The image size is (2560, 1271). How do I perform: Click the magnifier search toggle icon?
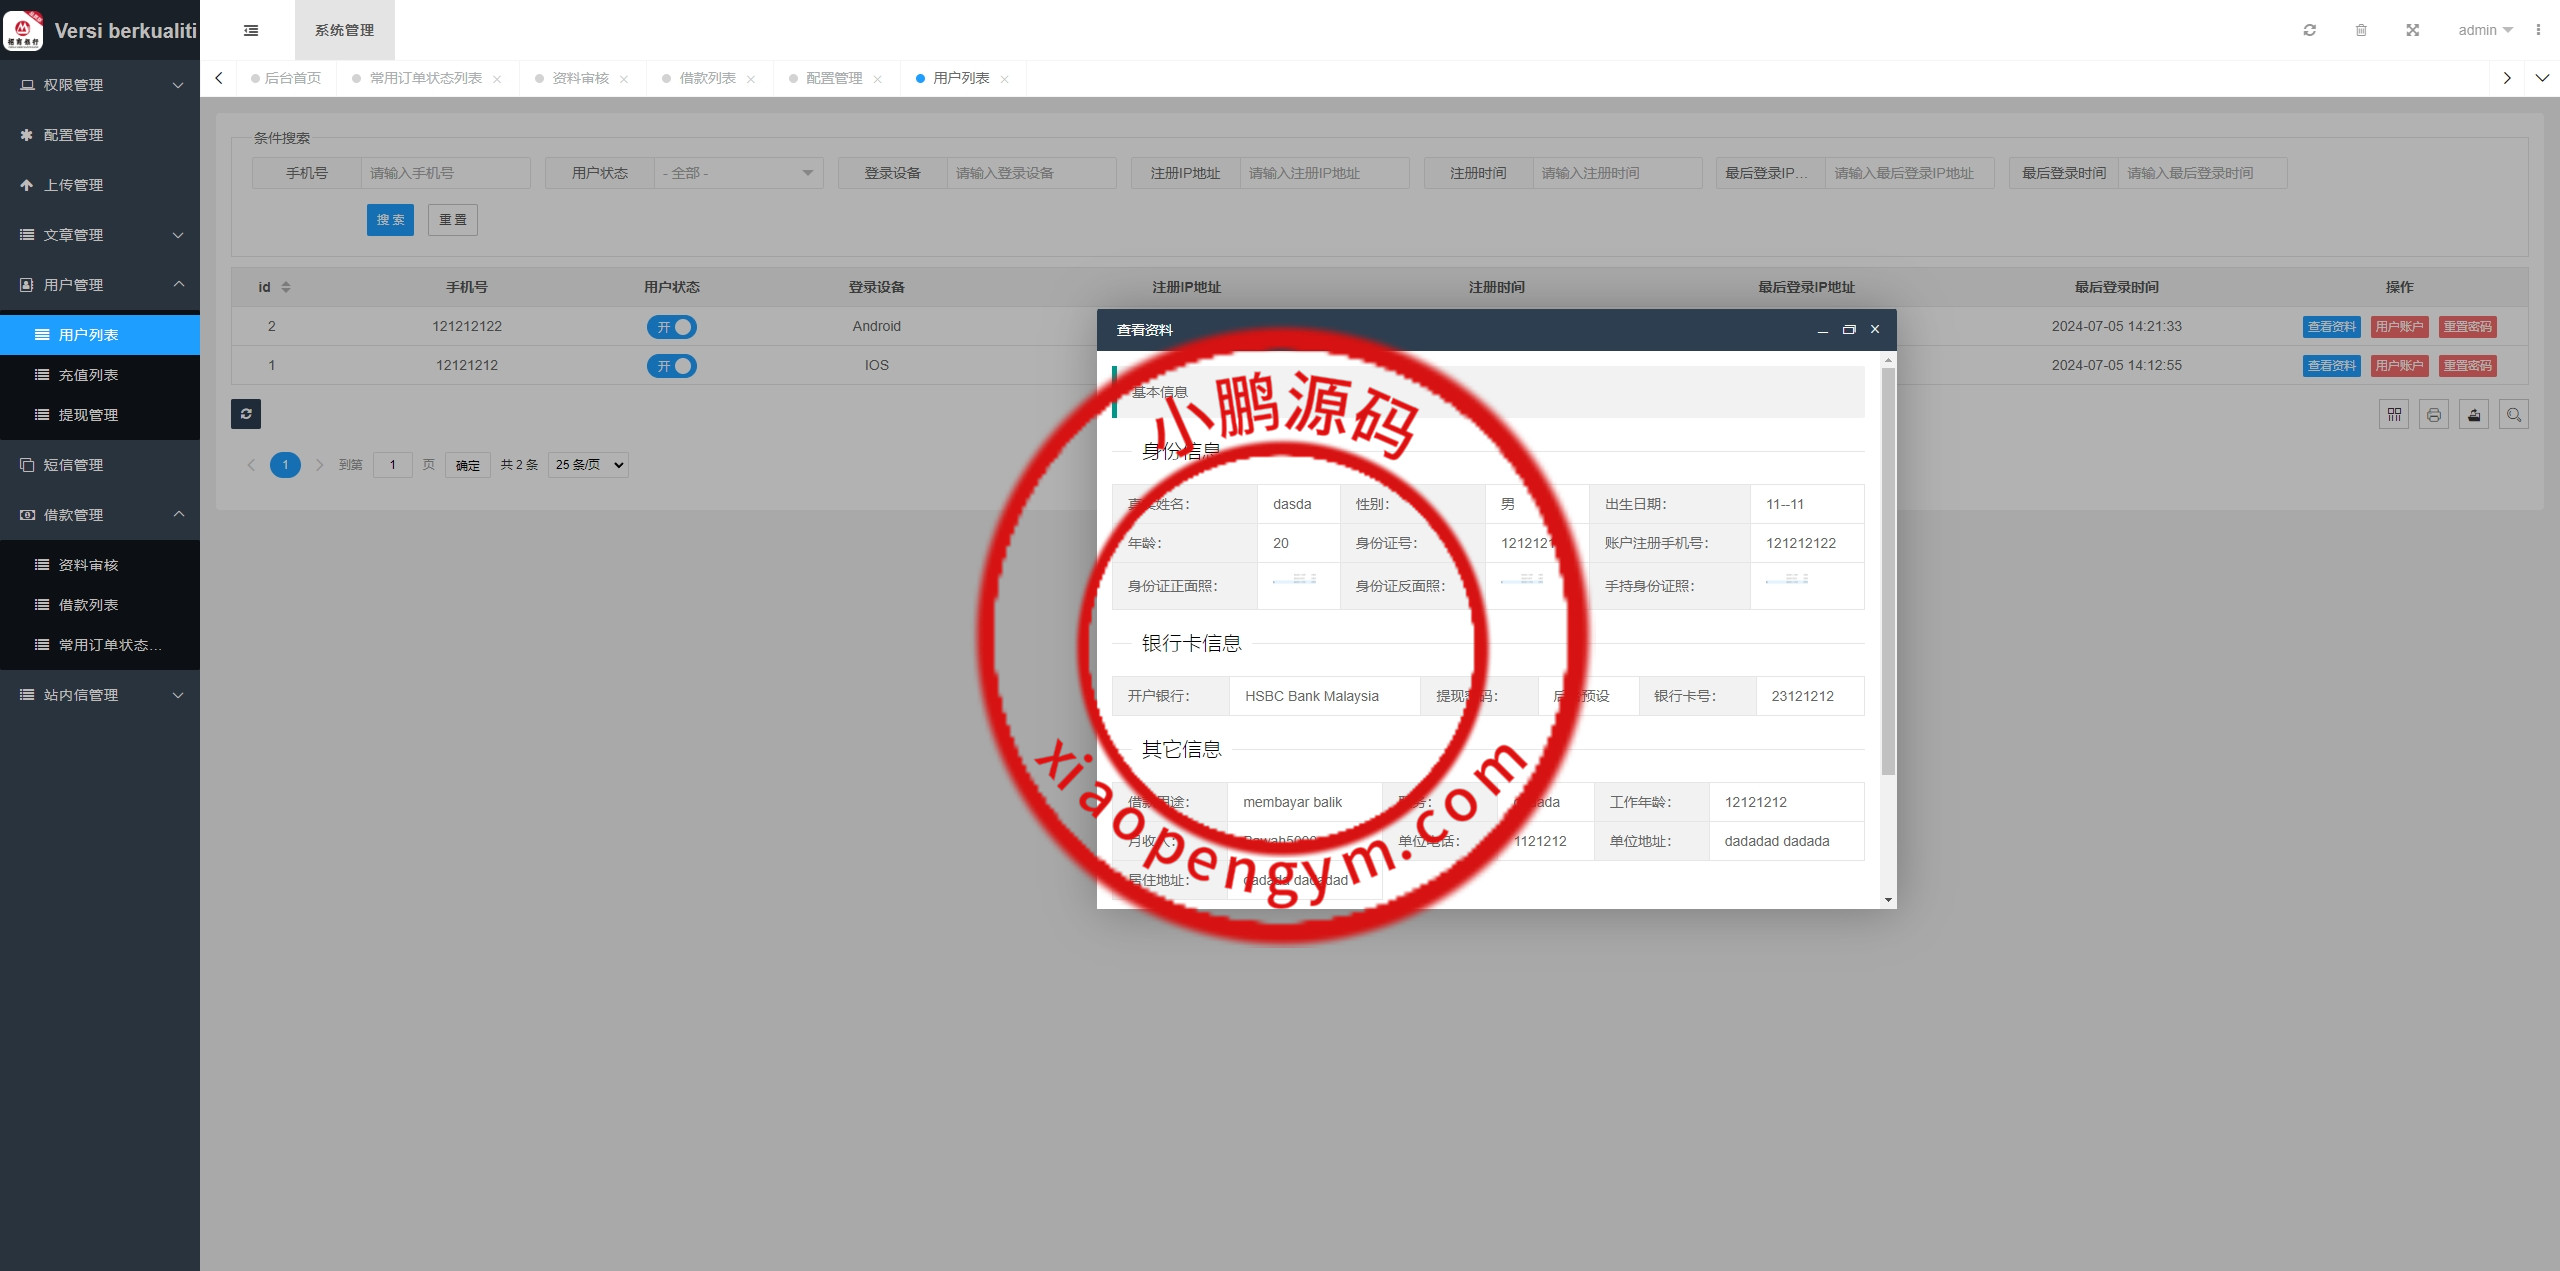[x=2514, y=415]
